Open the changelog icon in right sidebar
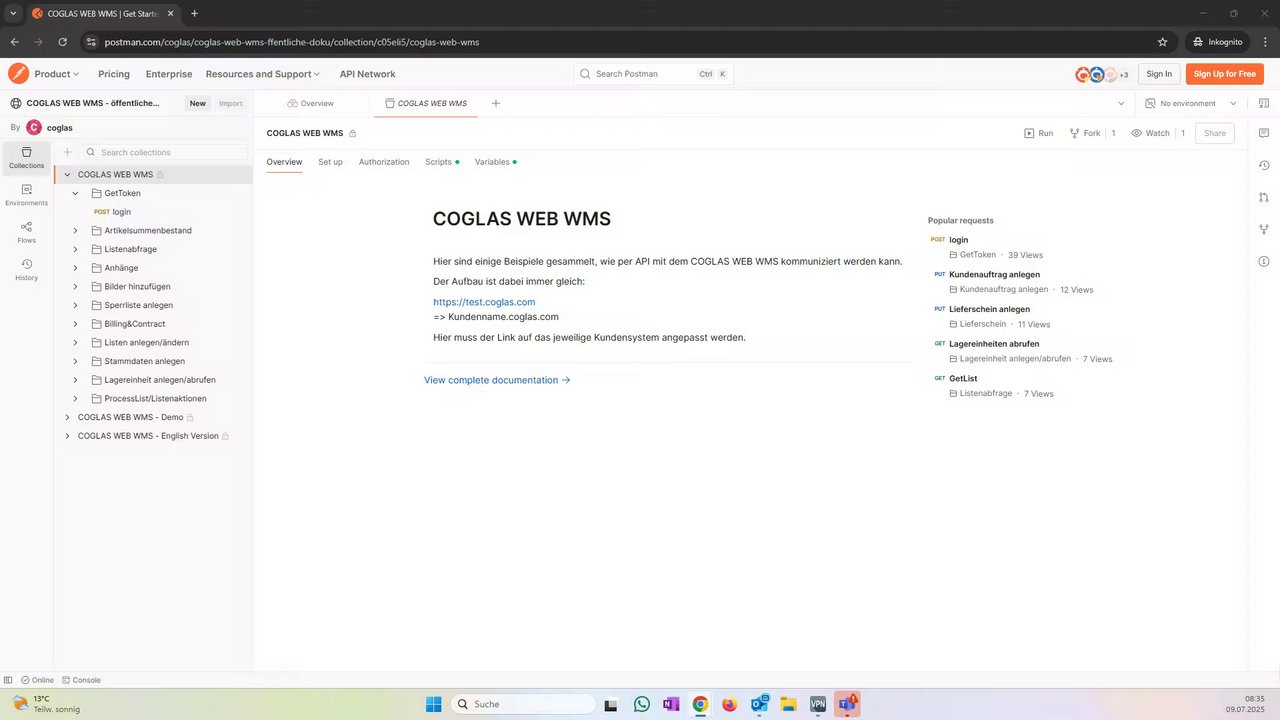Screen dimensions: 1280x720 (x=1264, y=165)
